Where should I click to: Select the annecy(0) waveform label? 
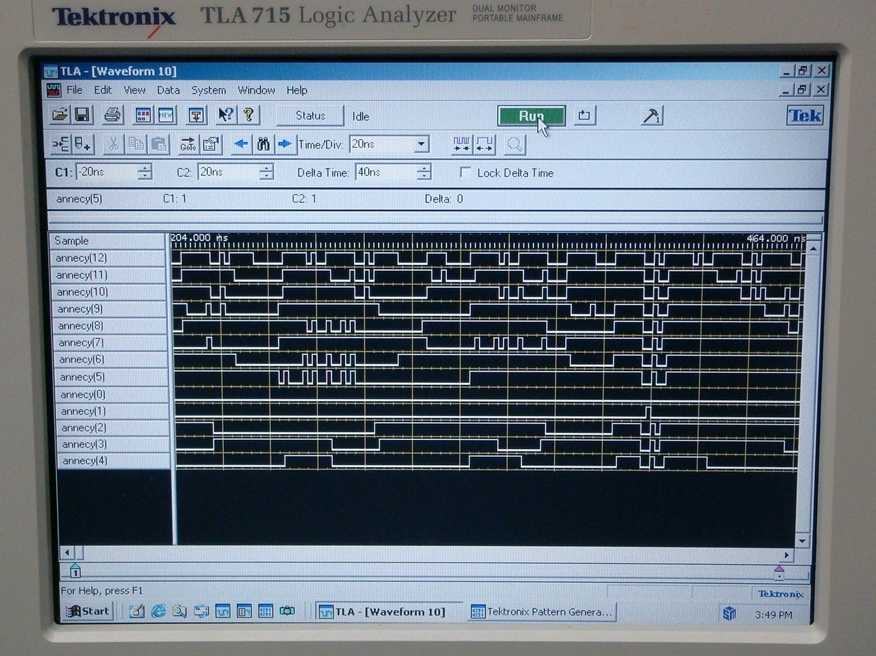point(112,394)
